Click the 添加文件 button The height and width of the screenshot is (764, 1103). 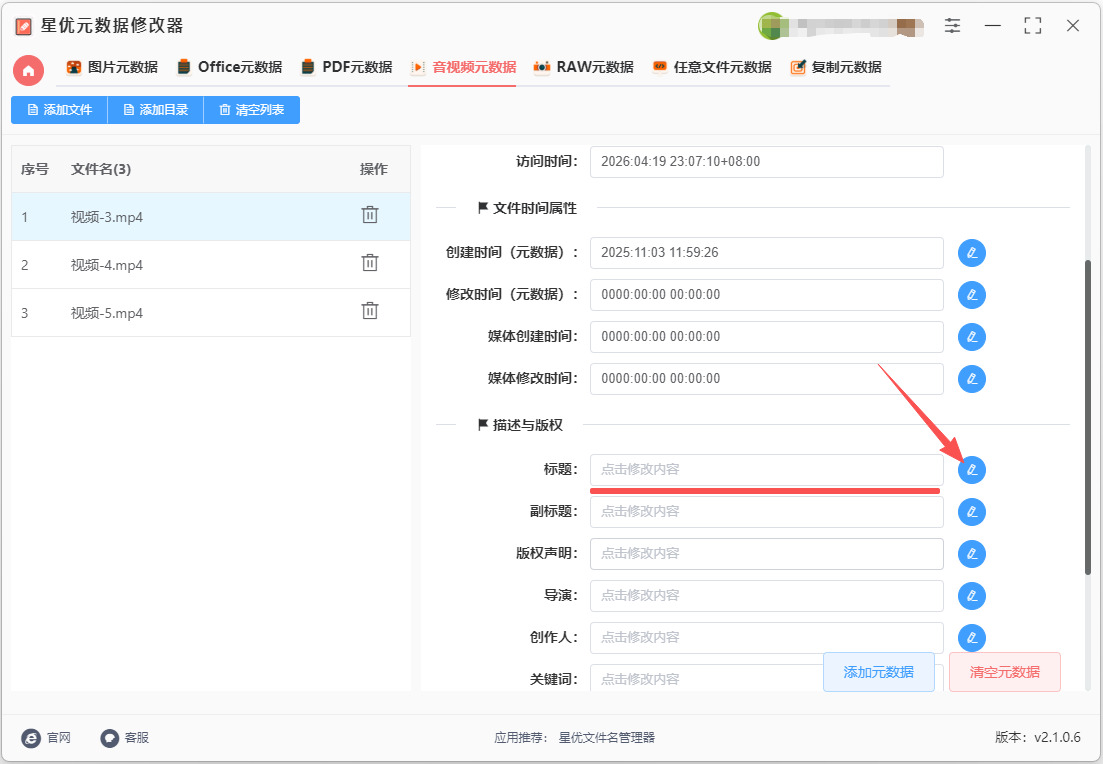(59, 110)
